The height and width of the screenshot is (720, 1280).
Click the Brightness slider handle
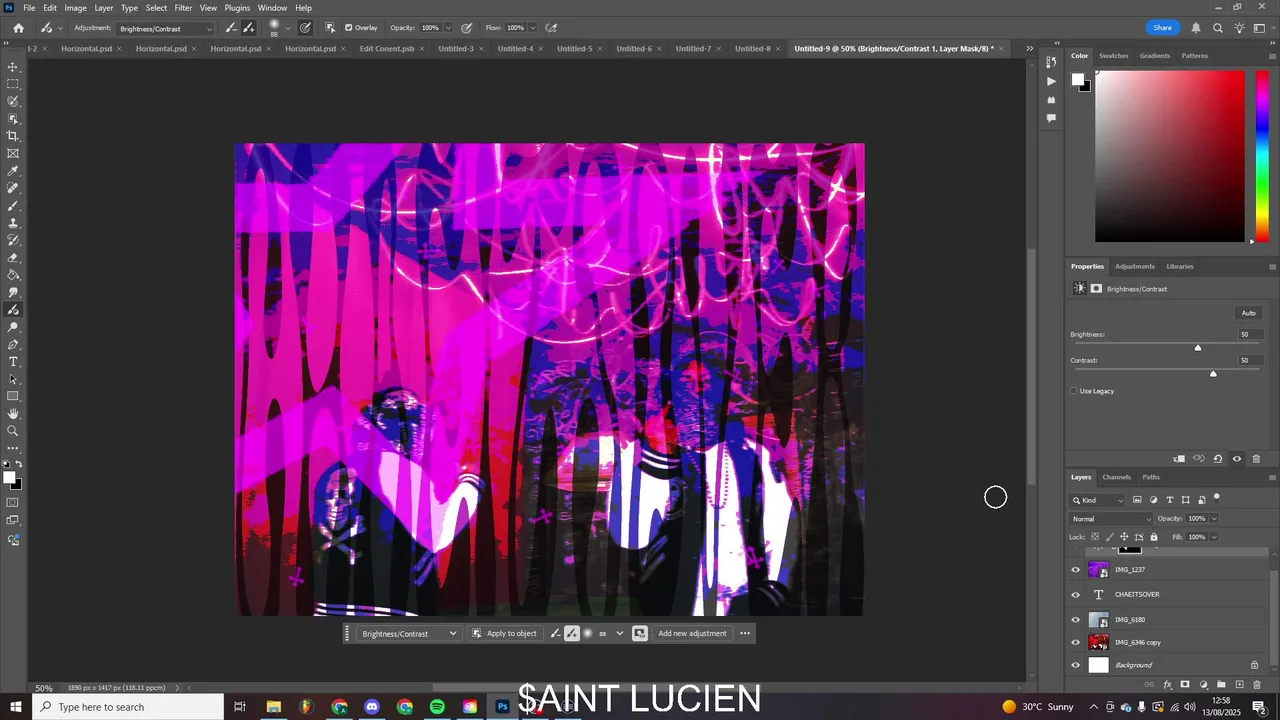pyautogui.click(x=1198, y=348)
